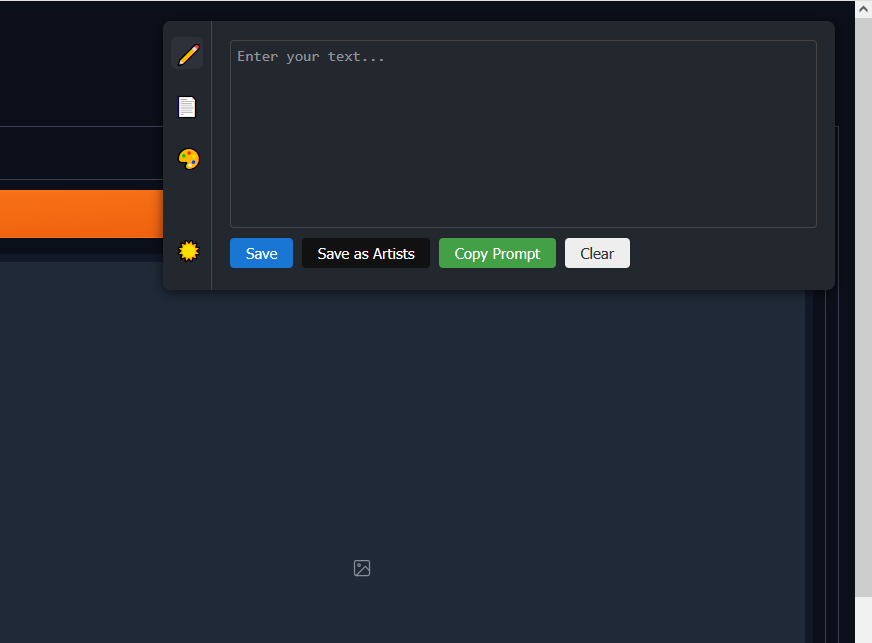Click the green Copy Prompt button
The width and height of the screenshot is (872, 643).
tap(497, 253)
